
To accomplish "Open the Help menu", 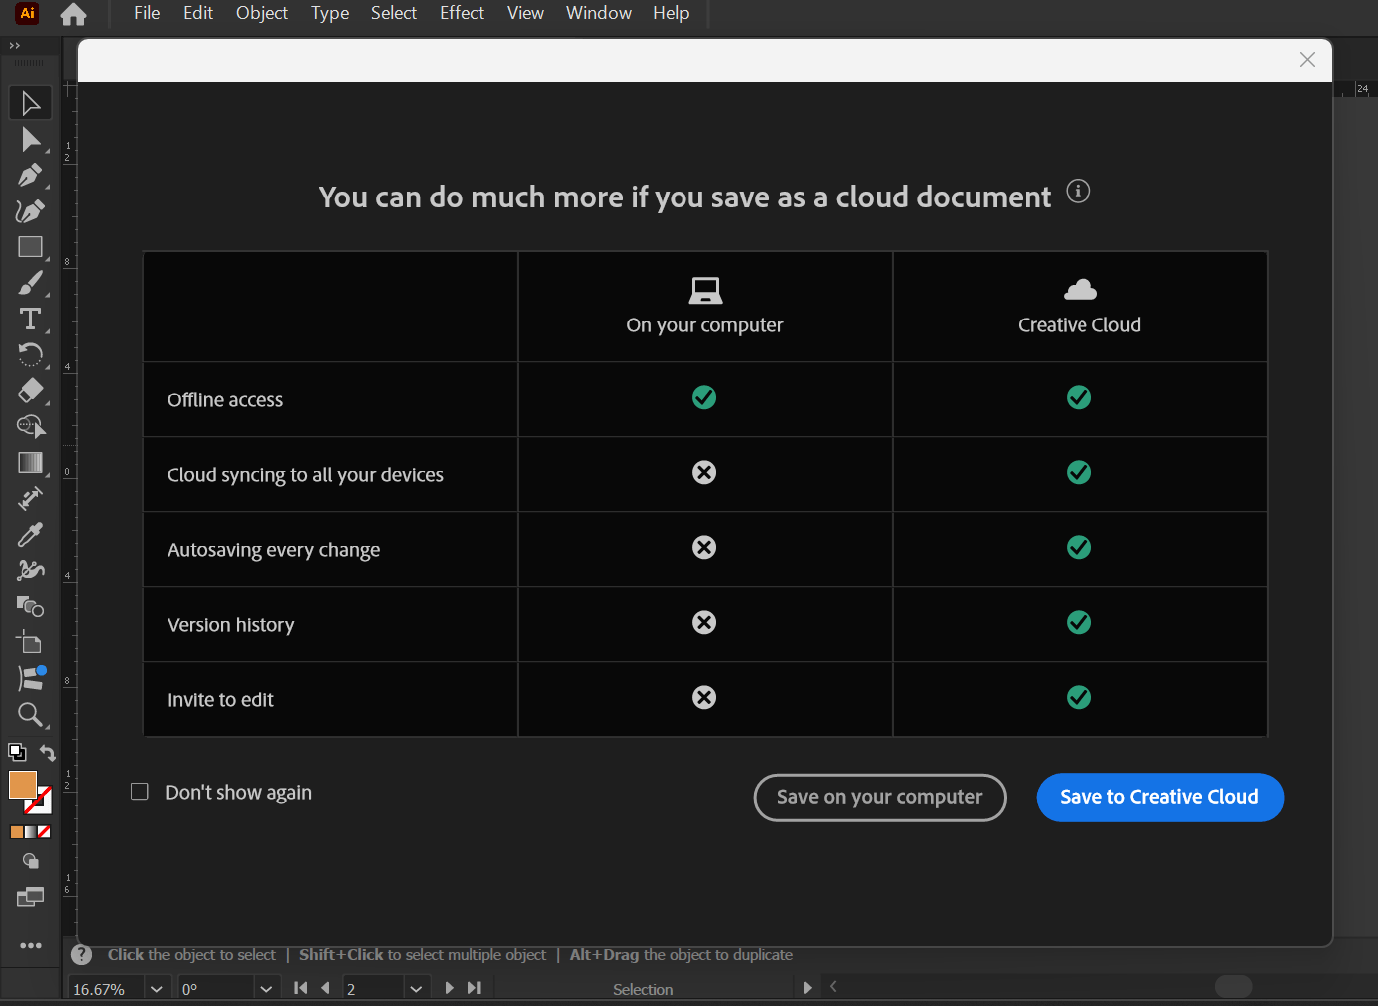I will click(x=671, y=13).
